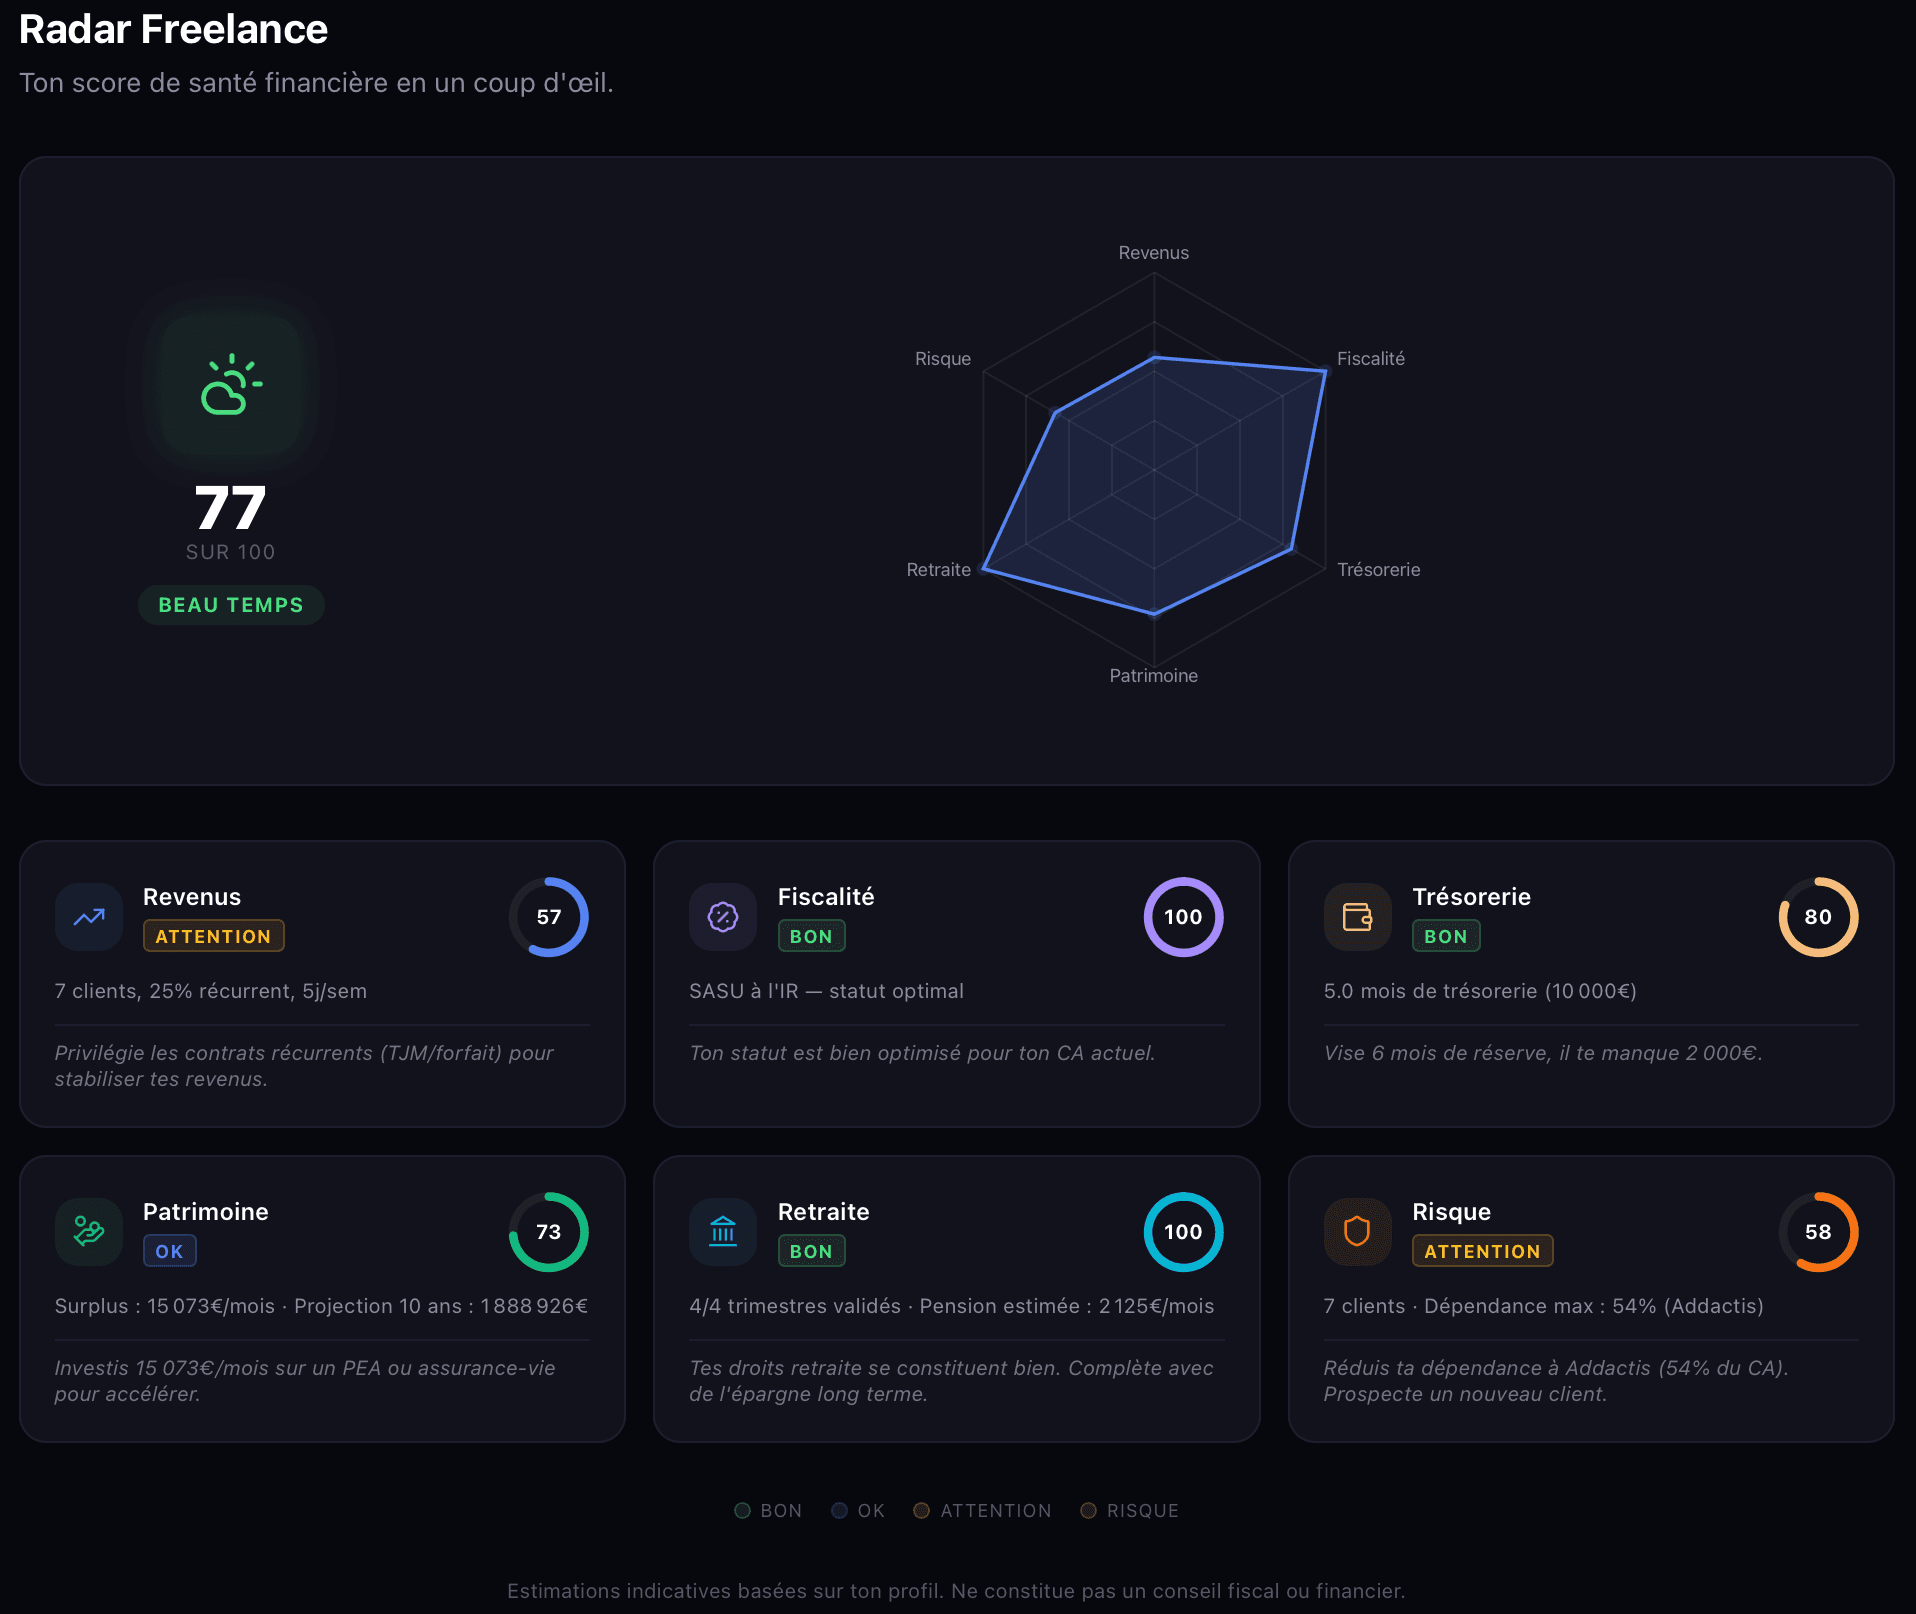Viewport: 1916px width, 1614px height.
Task: Click the BEAU TEMPS status badge
Action: click(x=231, y=605)
